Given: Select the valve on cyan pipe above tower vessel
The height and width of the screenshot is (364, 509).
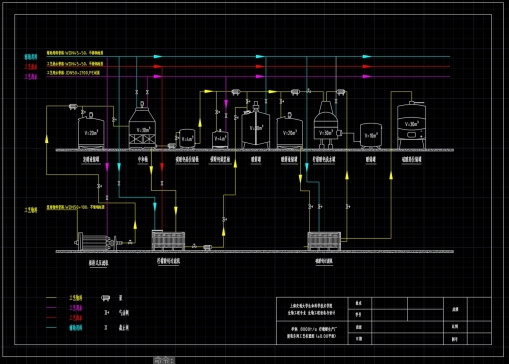Looking at the screenshot, I should (x=136, y=92).
